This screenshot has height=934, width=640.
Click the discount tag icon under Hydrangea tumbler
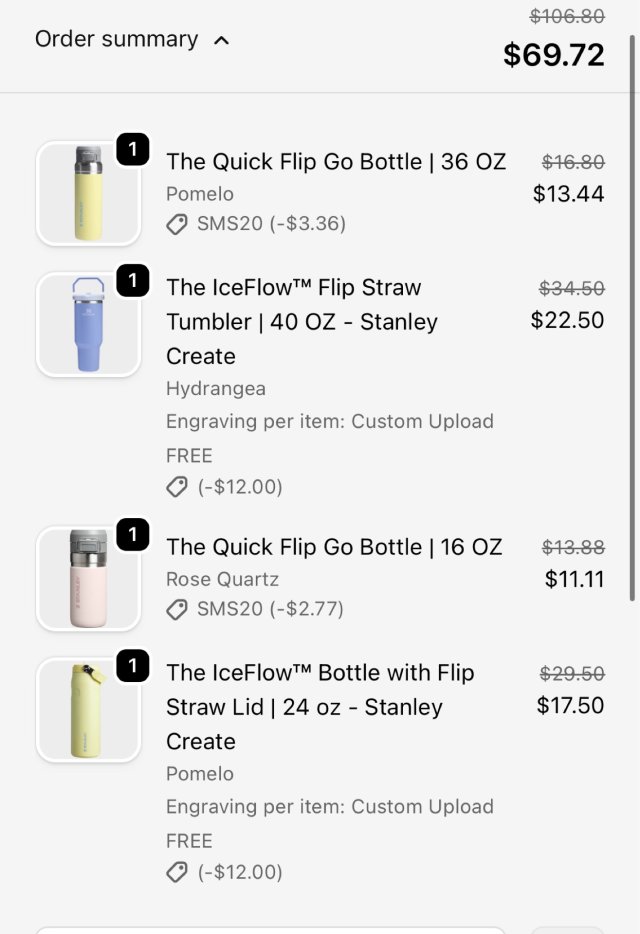[x=177, y=487]
